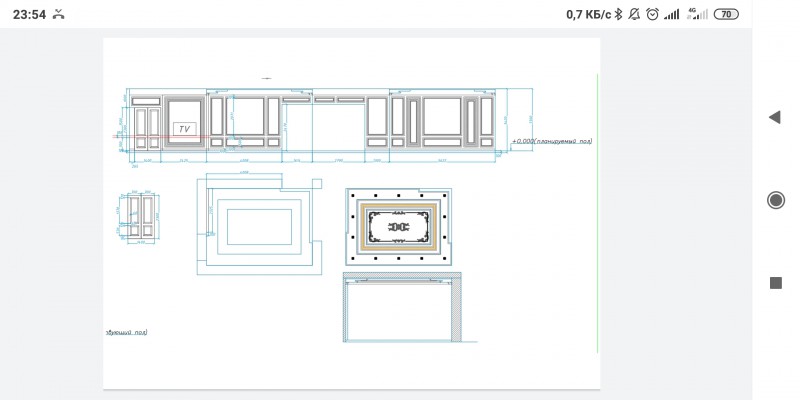
Task: Tap the Android home circle button
Action: tap(776, 200)
